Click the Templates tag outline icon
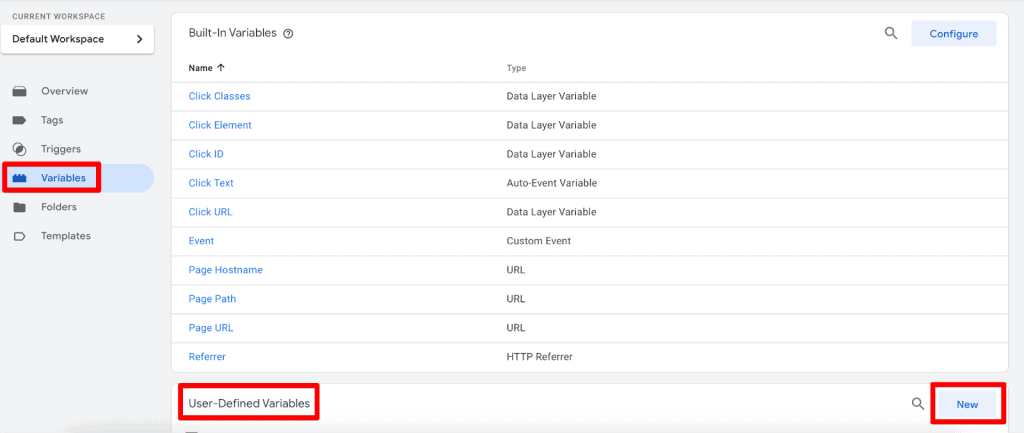The image size is (1024, 433). click(x=20, y=236)
